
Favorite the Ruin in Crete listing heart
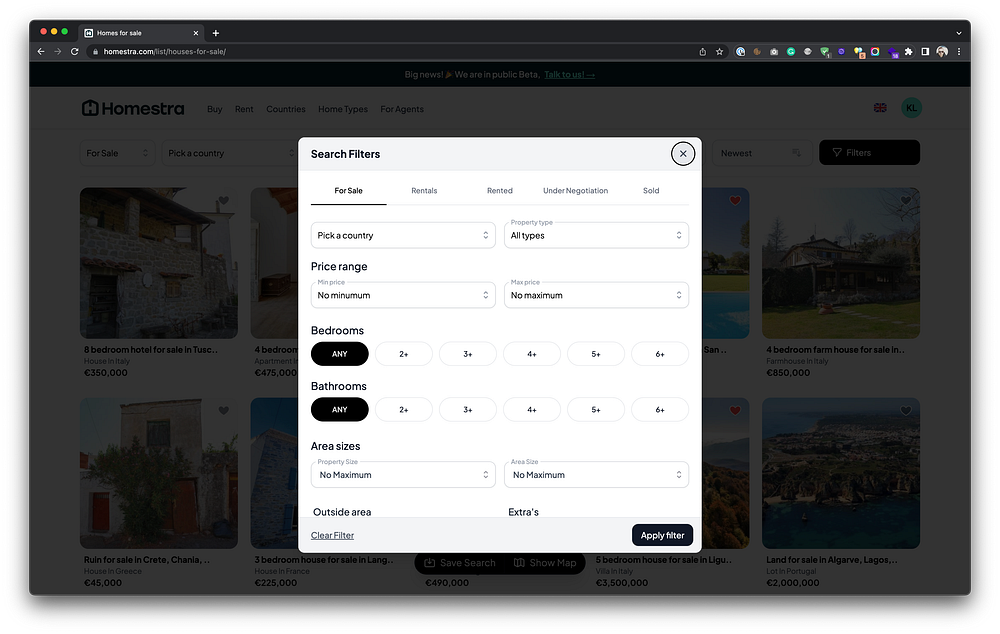[223, 411]
